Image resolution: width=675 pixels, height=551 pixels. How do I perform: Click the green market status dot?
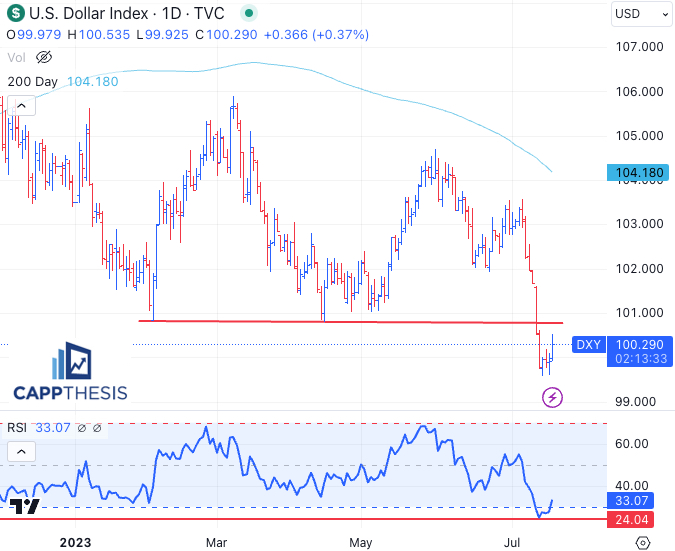250,14
